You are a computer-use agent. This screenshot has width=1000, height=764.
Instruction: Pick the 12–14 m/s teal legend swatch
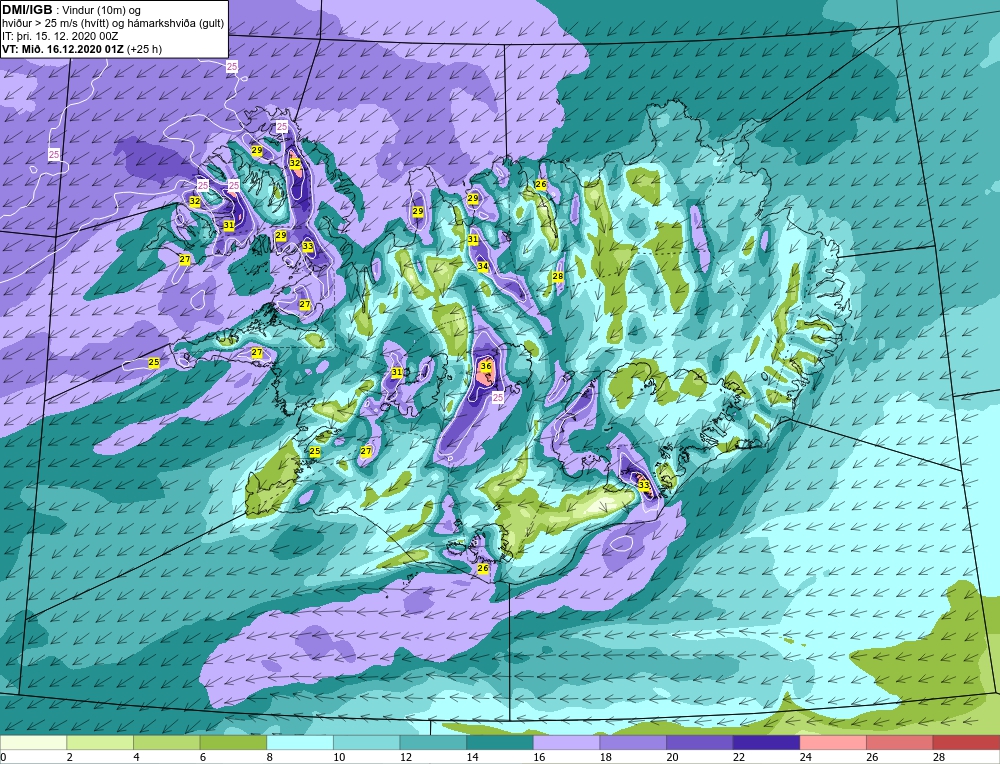[x=433, y=742]
